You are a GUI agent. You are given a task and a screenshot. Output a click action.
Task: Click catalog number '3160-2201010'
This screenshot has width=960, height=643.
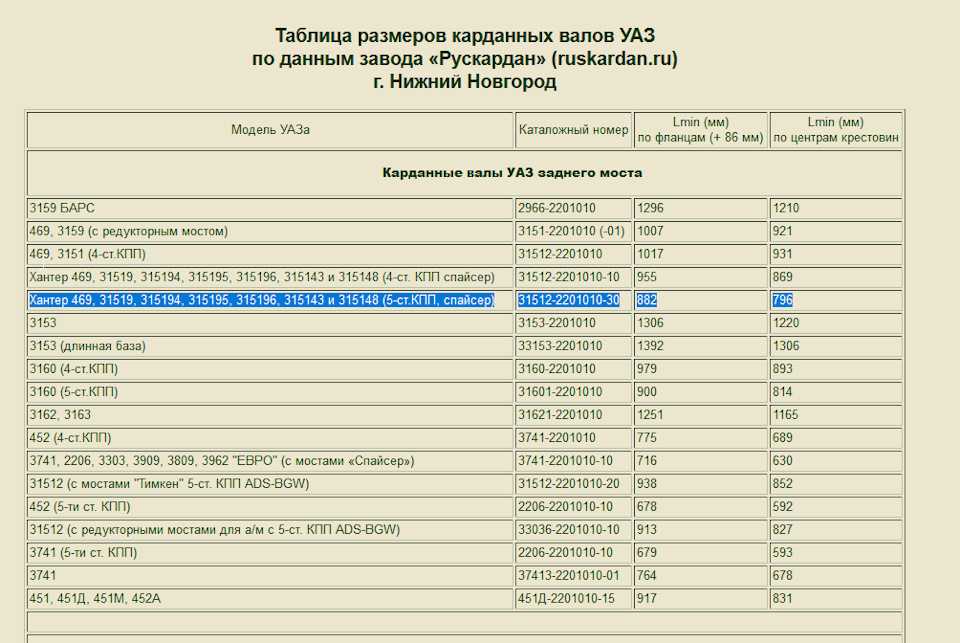click(x=557, y=369)
